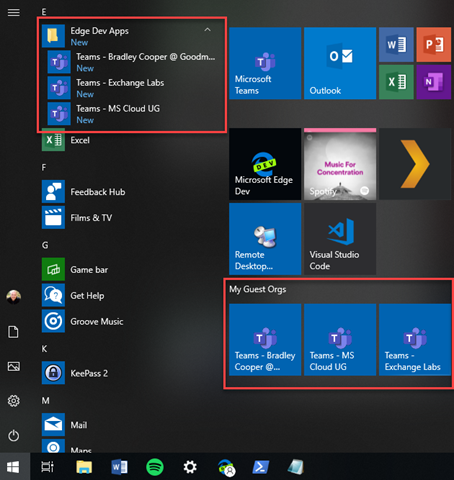Open the Outlook pinned tile

click(x=340, y=63)
